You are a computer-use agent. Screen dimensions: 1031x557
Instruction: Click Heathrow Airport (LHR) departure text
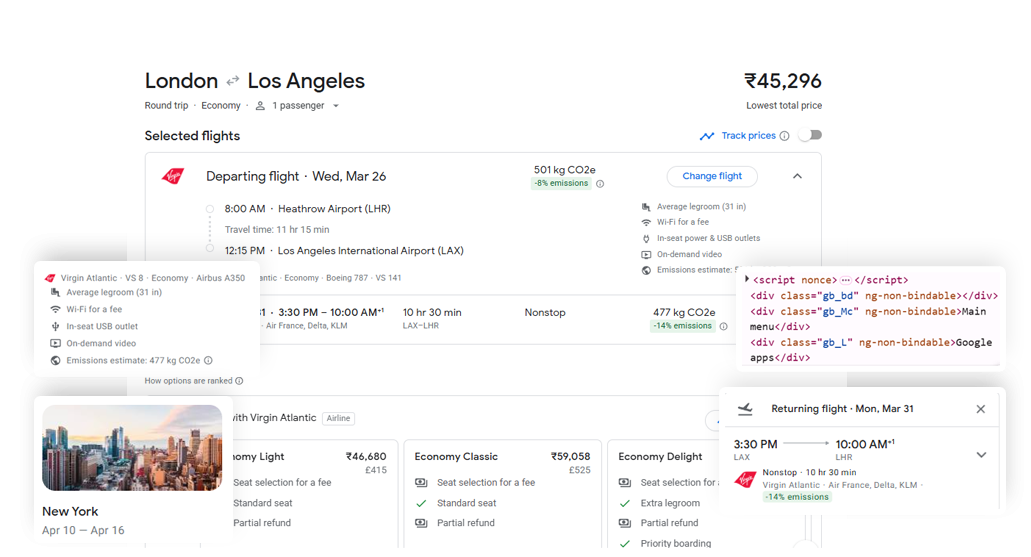(x=334, y=208)
